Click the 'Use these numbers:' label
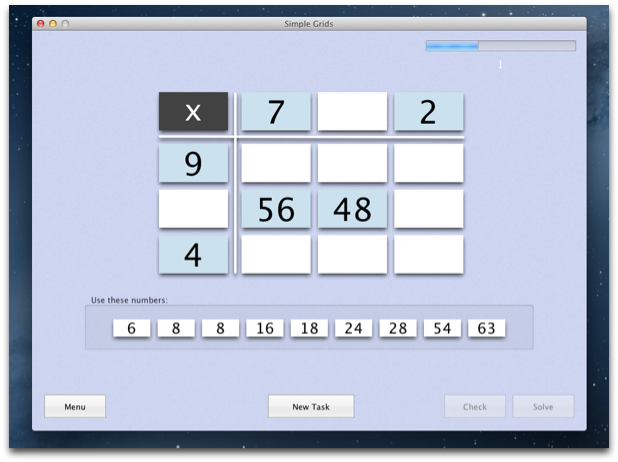The image size is (618, 462). click(x=129, y=300)
